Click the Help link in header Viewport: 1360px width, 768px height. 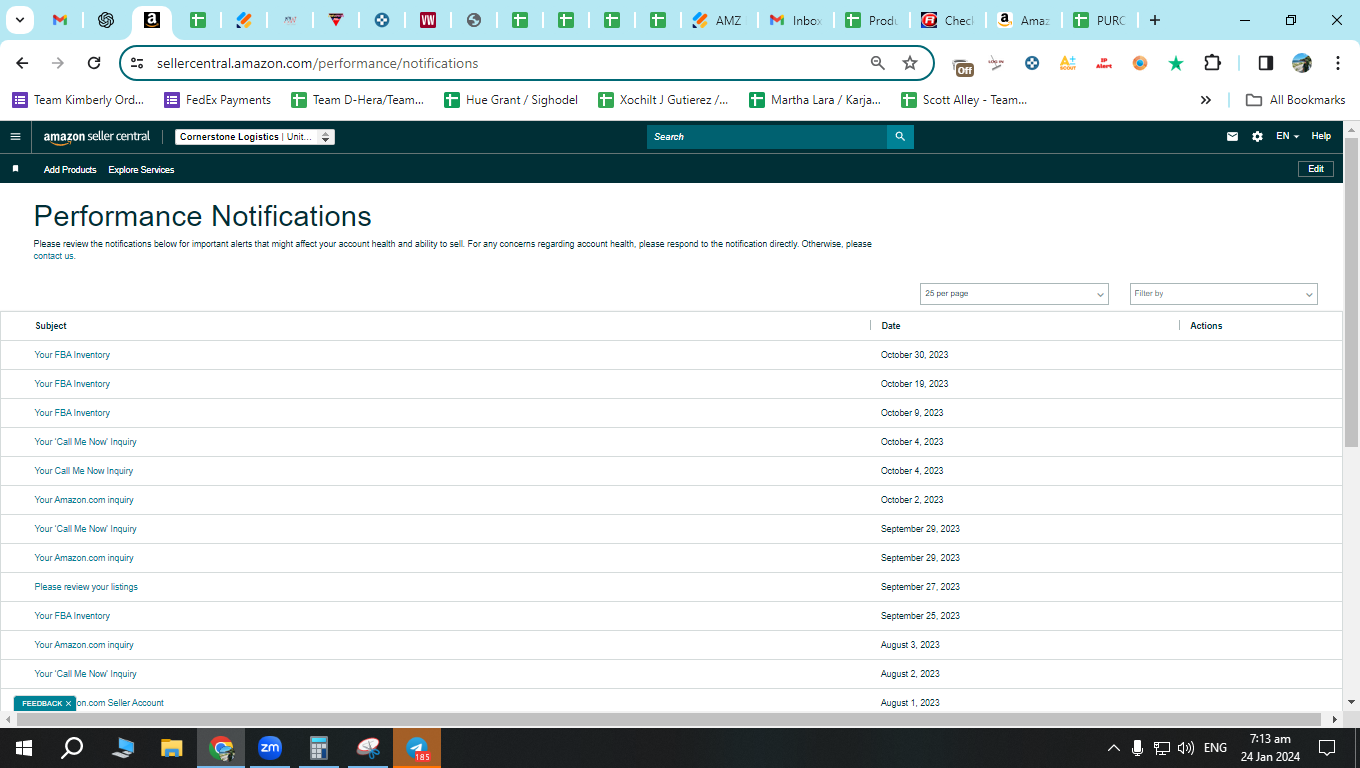[1321, 136]
